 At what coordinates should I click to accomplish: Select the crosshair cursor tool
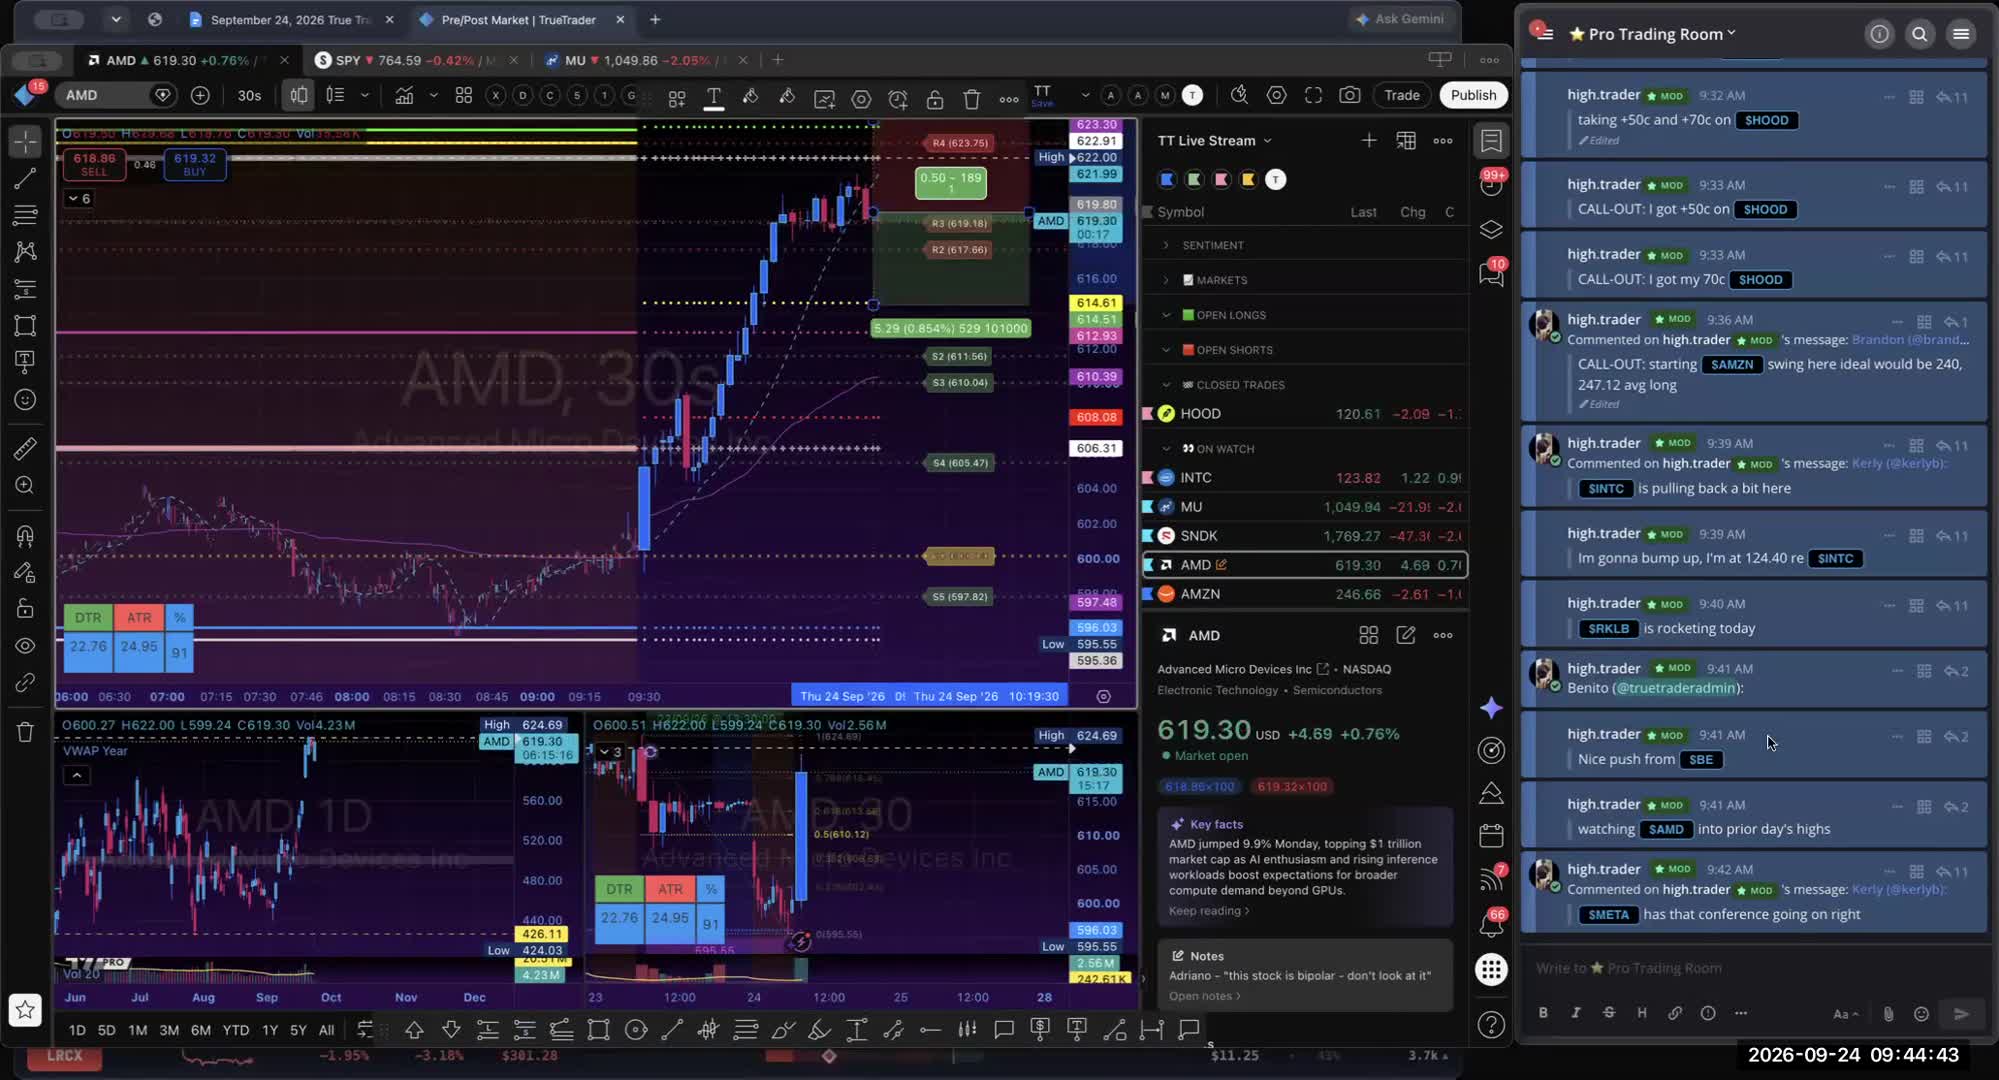tap(25, 141)
